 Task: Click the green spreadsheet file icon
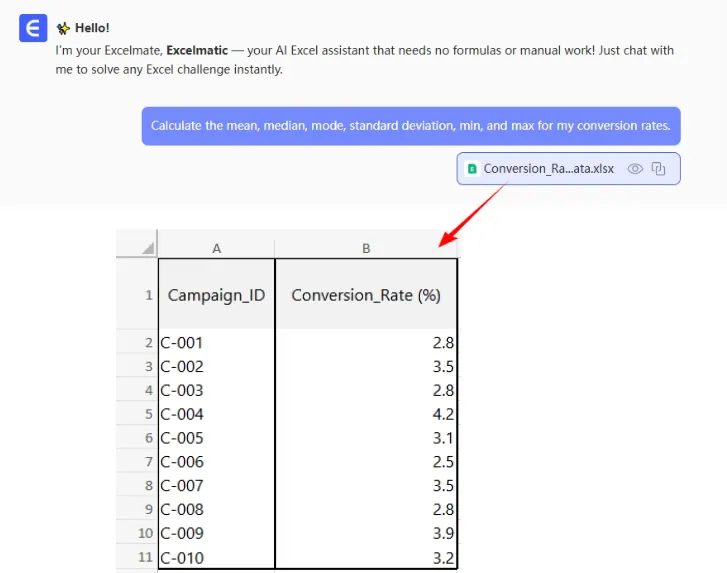coord(472,169)
